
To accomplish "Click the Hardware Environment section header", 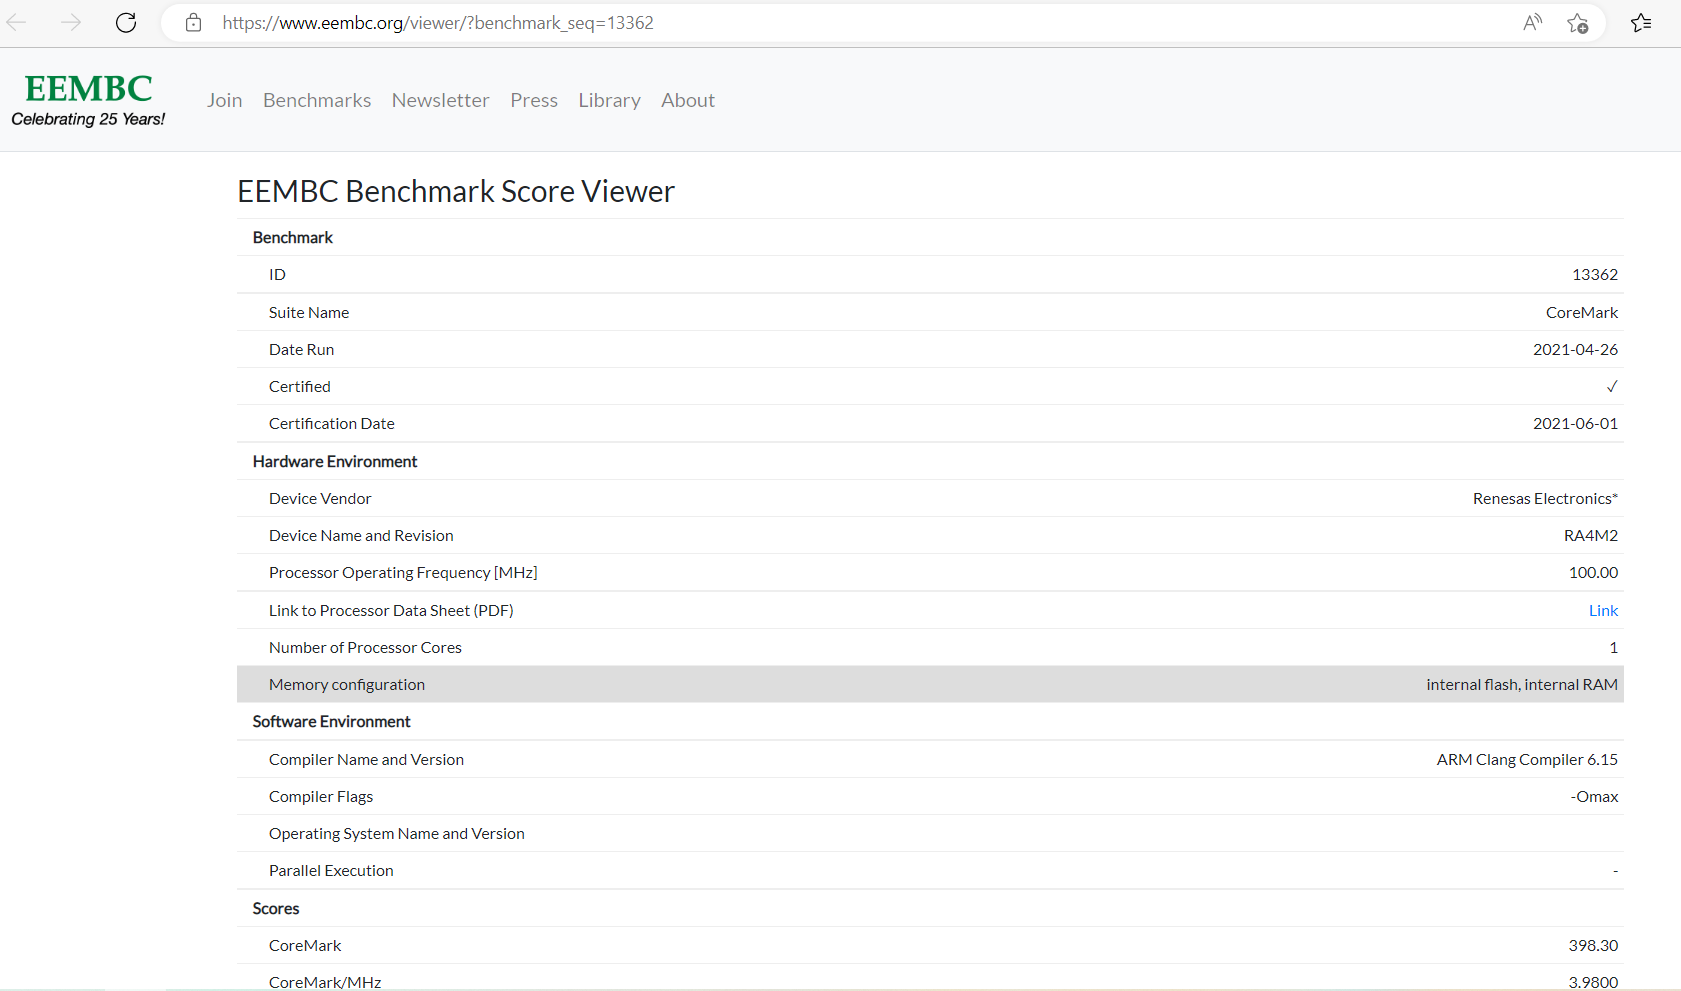I will point(335,461).
